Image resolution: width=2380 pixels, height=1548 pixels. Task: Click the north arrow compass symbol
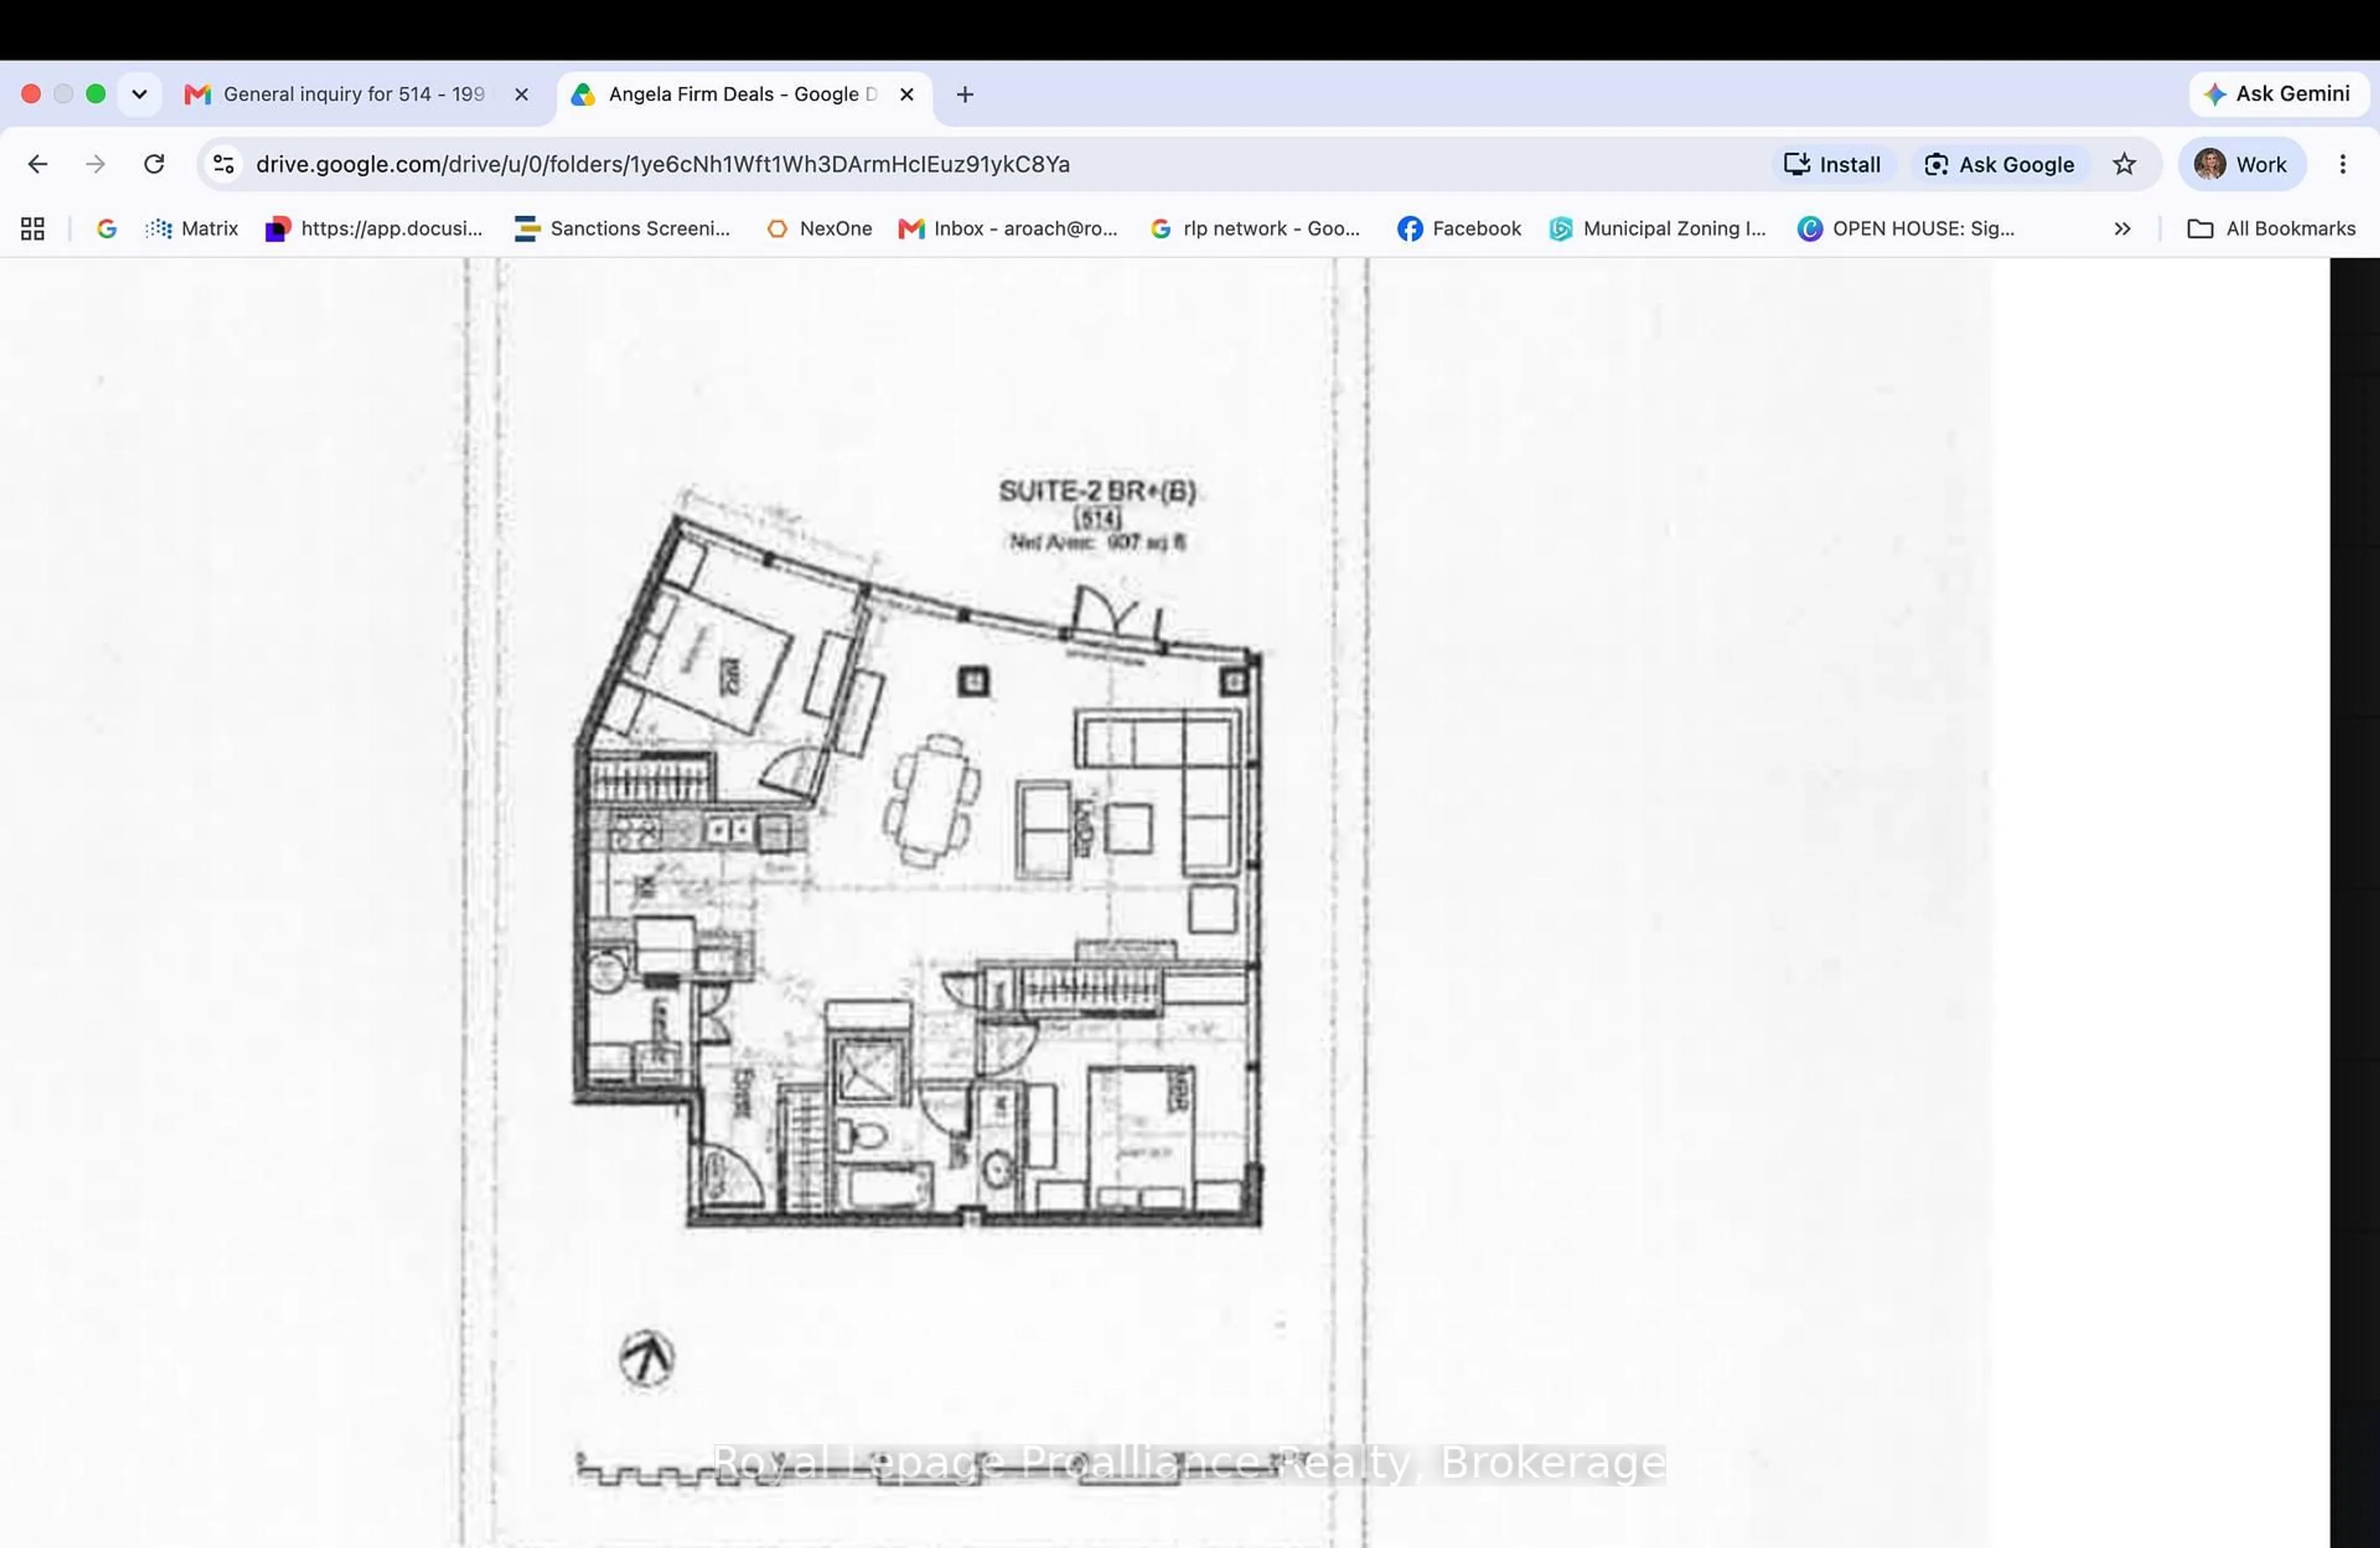pos(647,1358)
